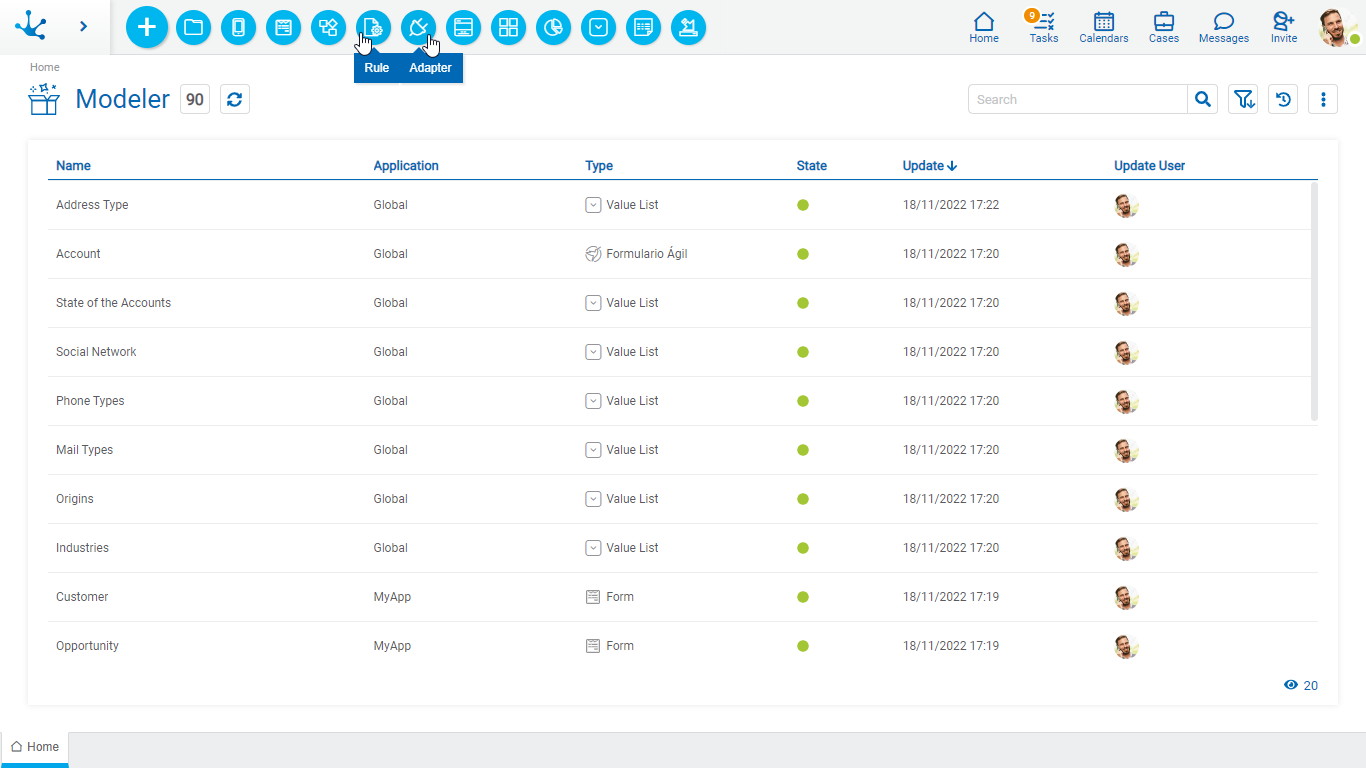Open the Rule creation icon
The height and width of the screenshot is (768, 1366).
373,27
